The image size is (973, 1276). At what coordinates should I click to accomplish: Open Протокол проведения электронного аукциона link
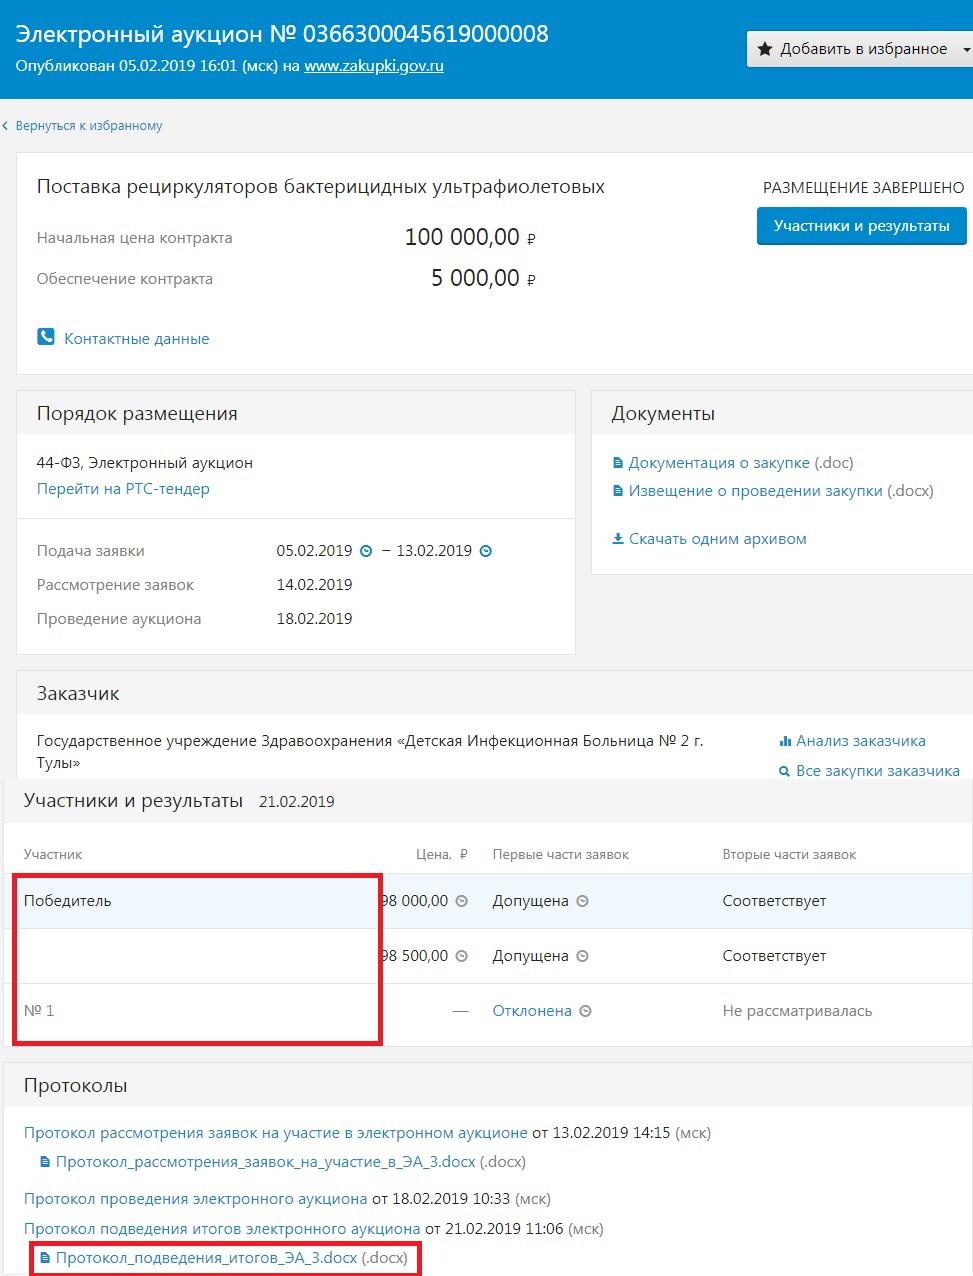point(196,1198)
